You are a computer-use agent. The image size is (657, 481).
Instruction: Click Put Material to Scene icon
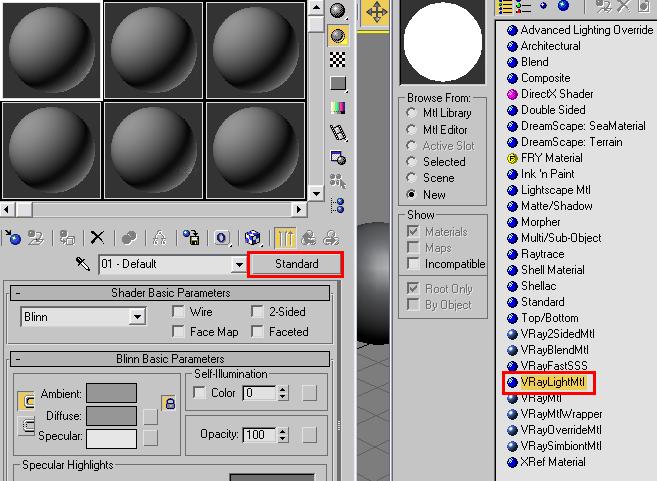pos(36,238)
